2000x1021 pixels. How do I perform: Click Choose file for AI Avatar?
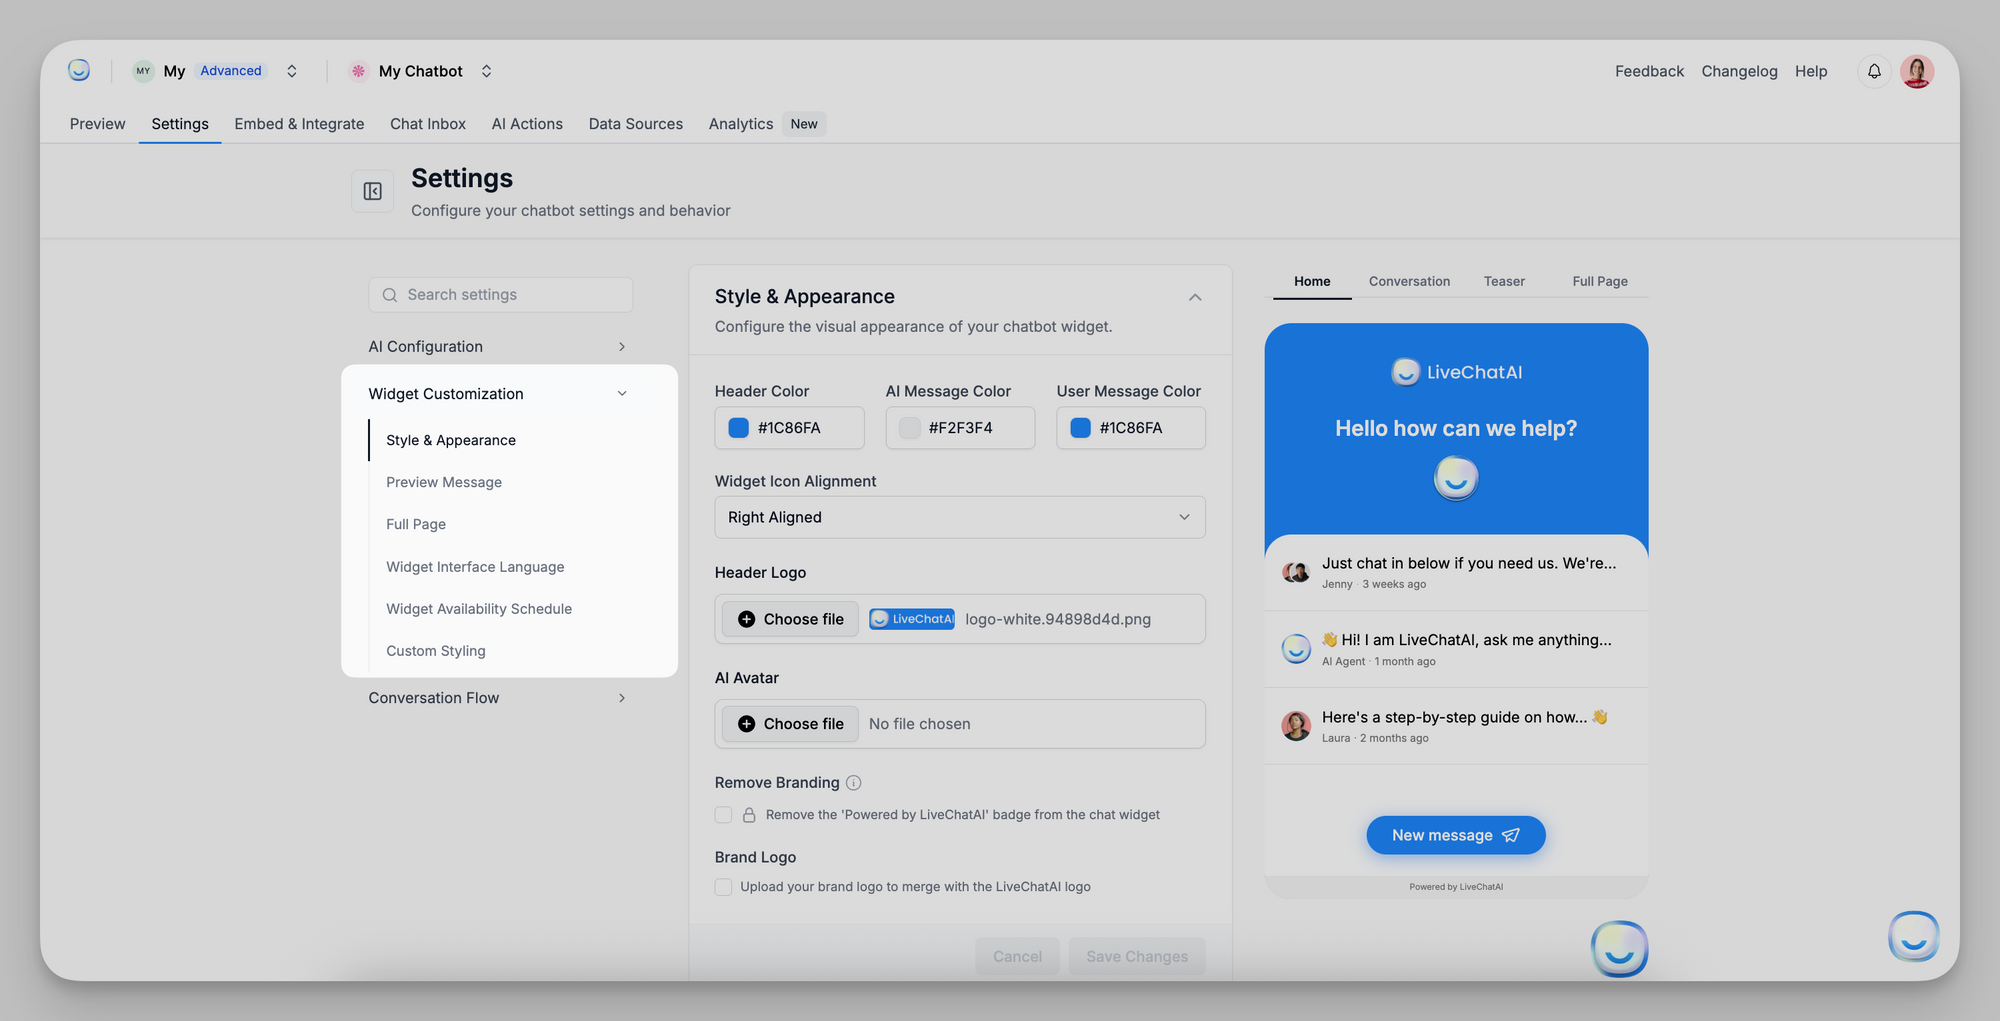[791, 724]
